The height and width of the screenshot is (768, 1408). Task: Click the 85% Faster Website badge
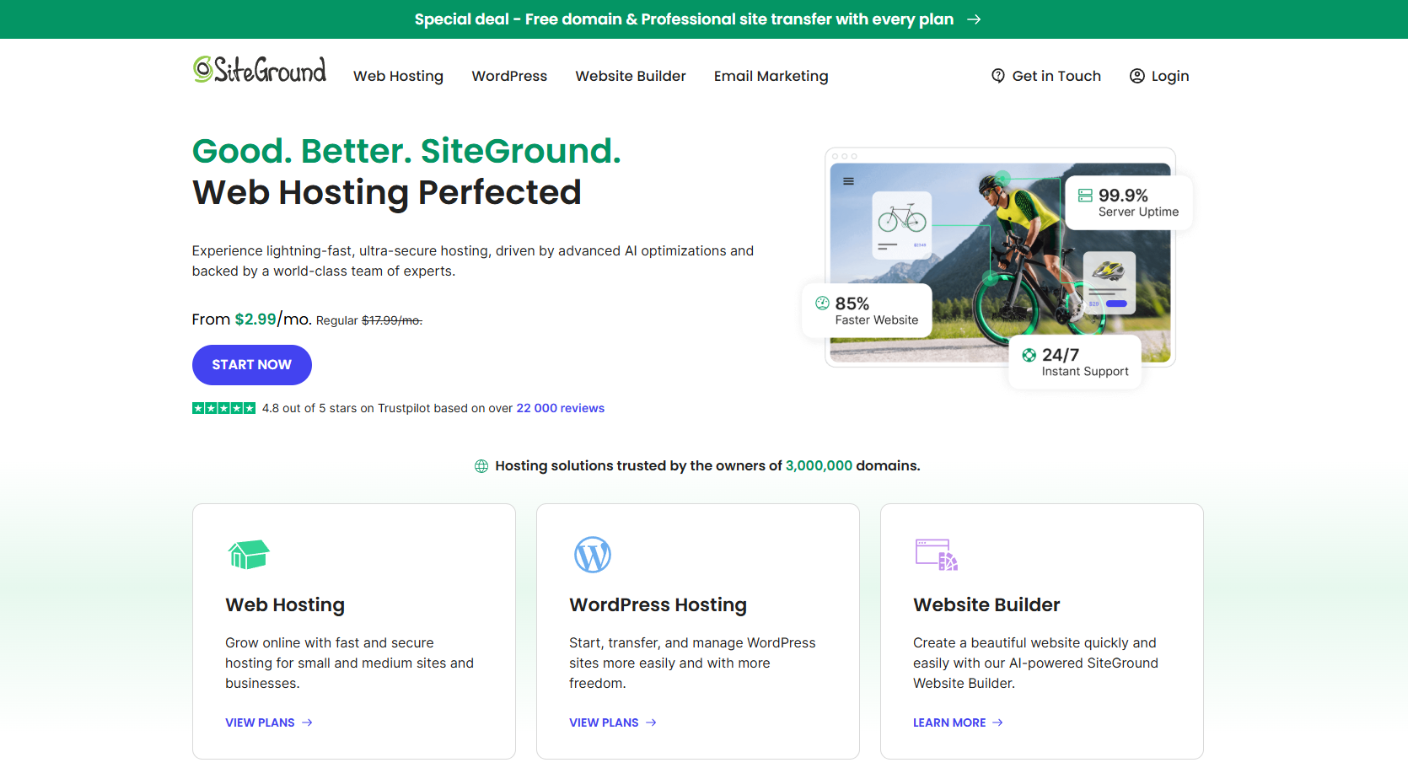[867, 311]
